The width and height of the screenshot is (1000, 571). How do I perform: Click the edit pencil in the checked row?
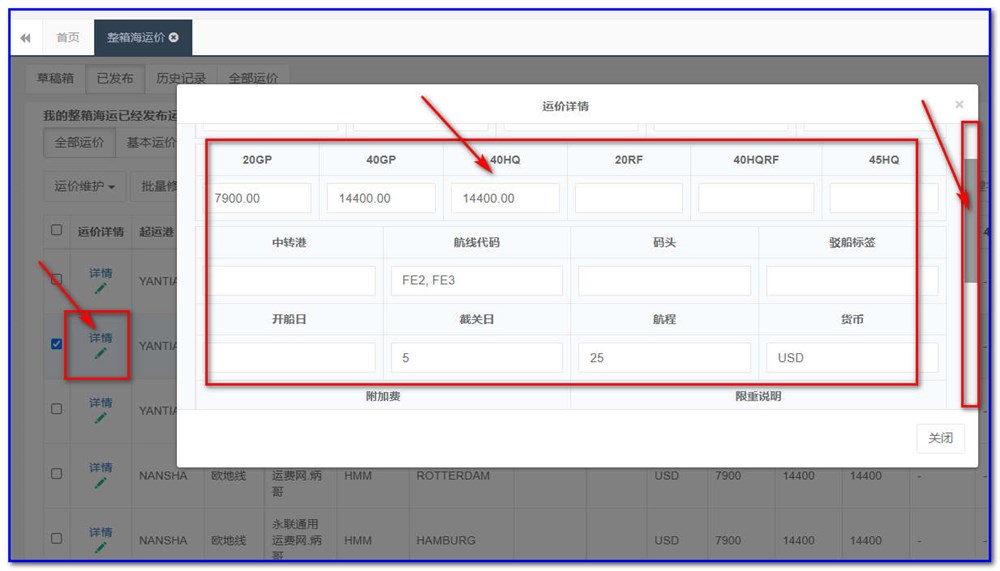(100, 354)
